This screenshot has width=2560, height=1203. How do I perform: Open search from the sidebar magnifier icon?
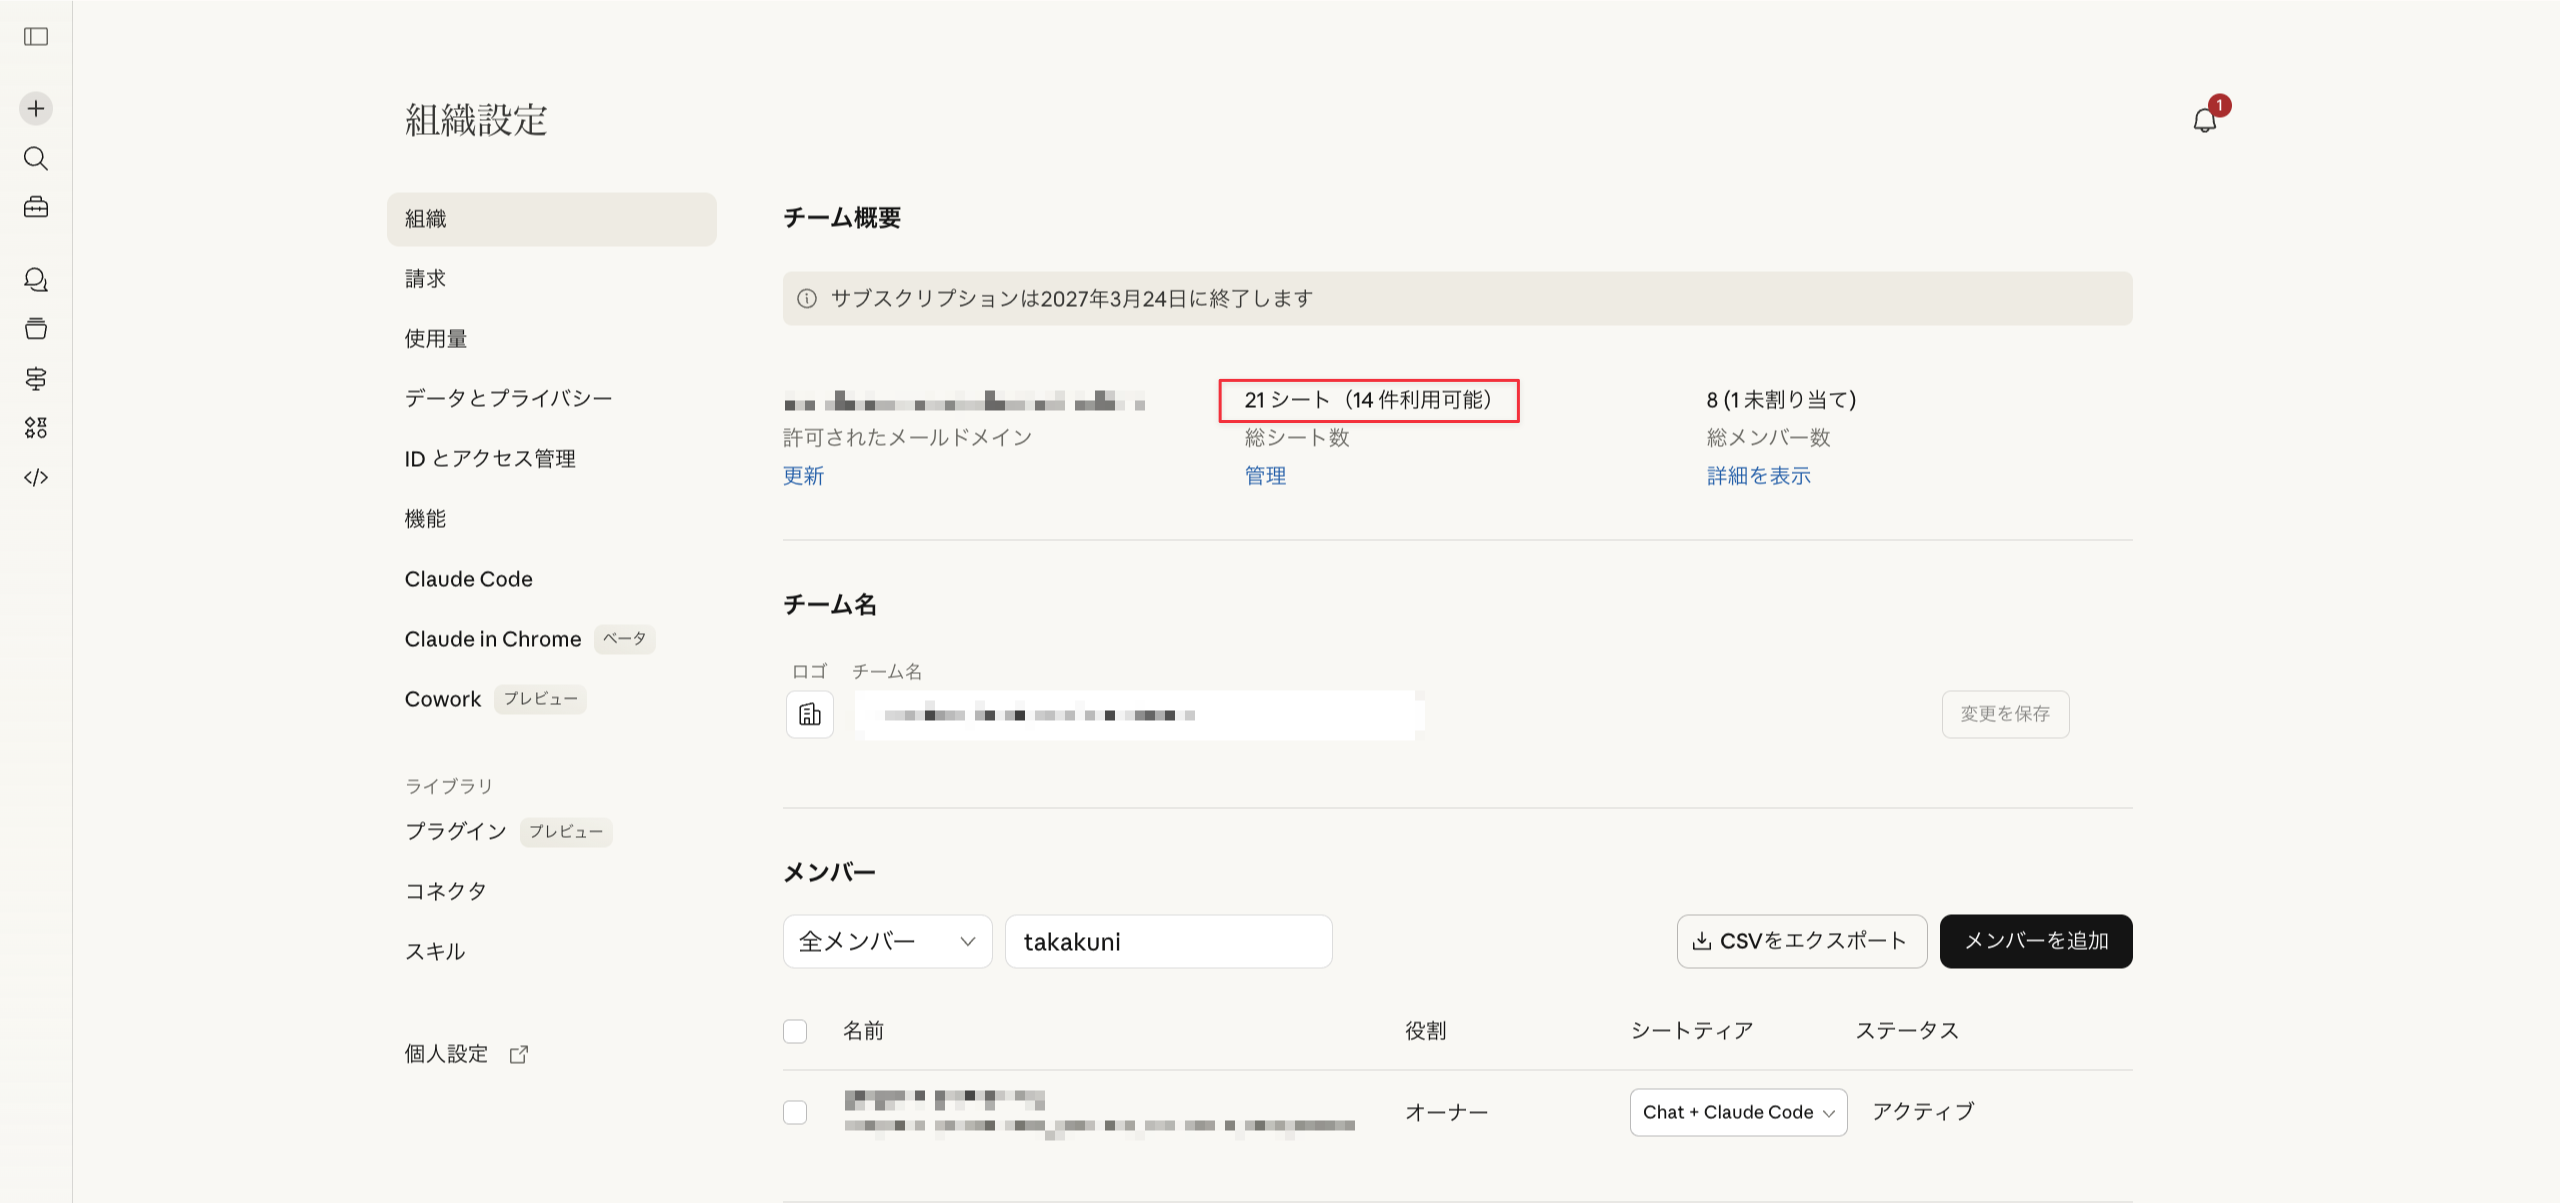point(36,158)
